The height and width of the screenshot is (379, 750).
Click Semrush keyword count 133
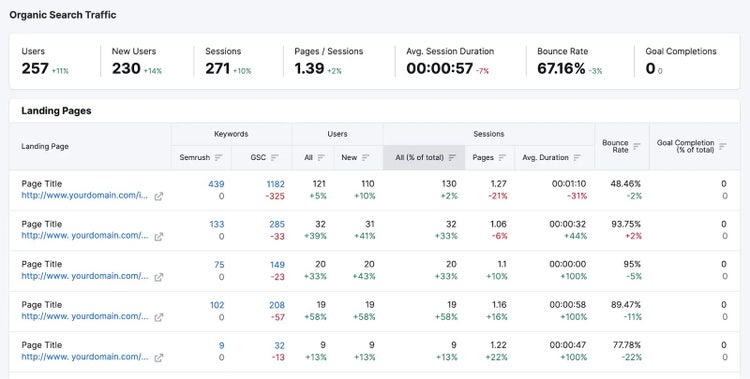[x=217, y=224]
